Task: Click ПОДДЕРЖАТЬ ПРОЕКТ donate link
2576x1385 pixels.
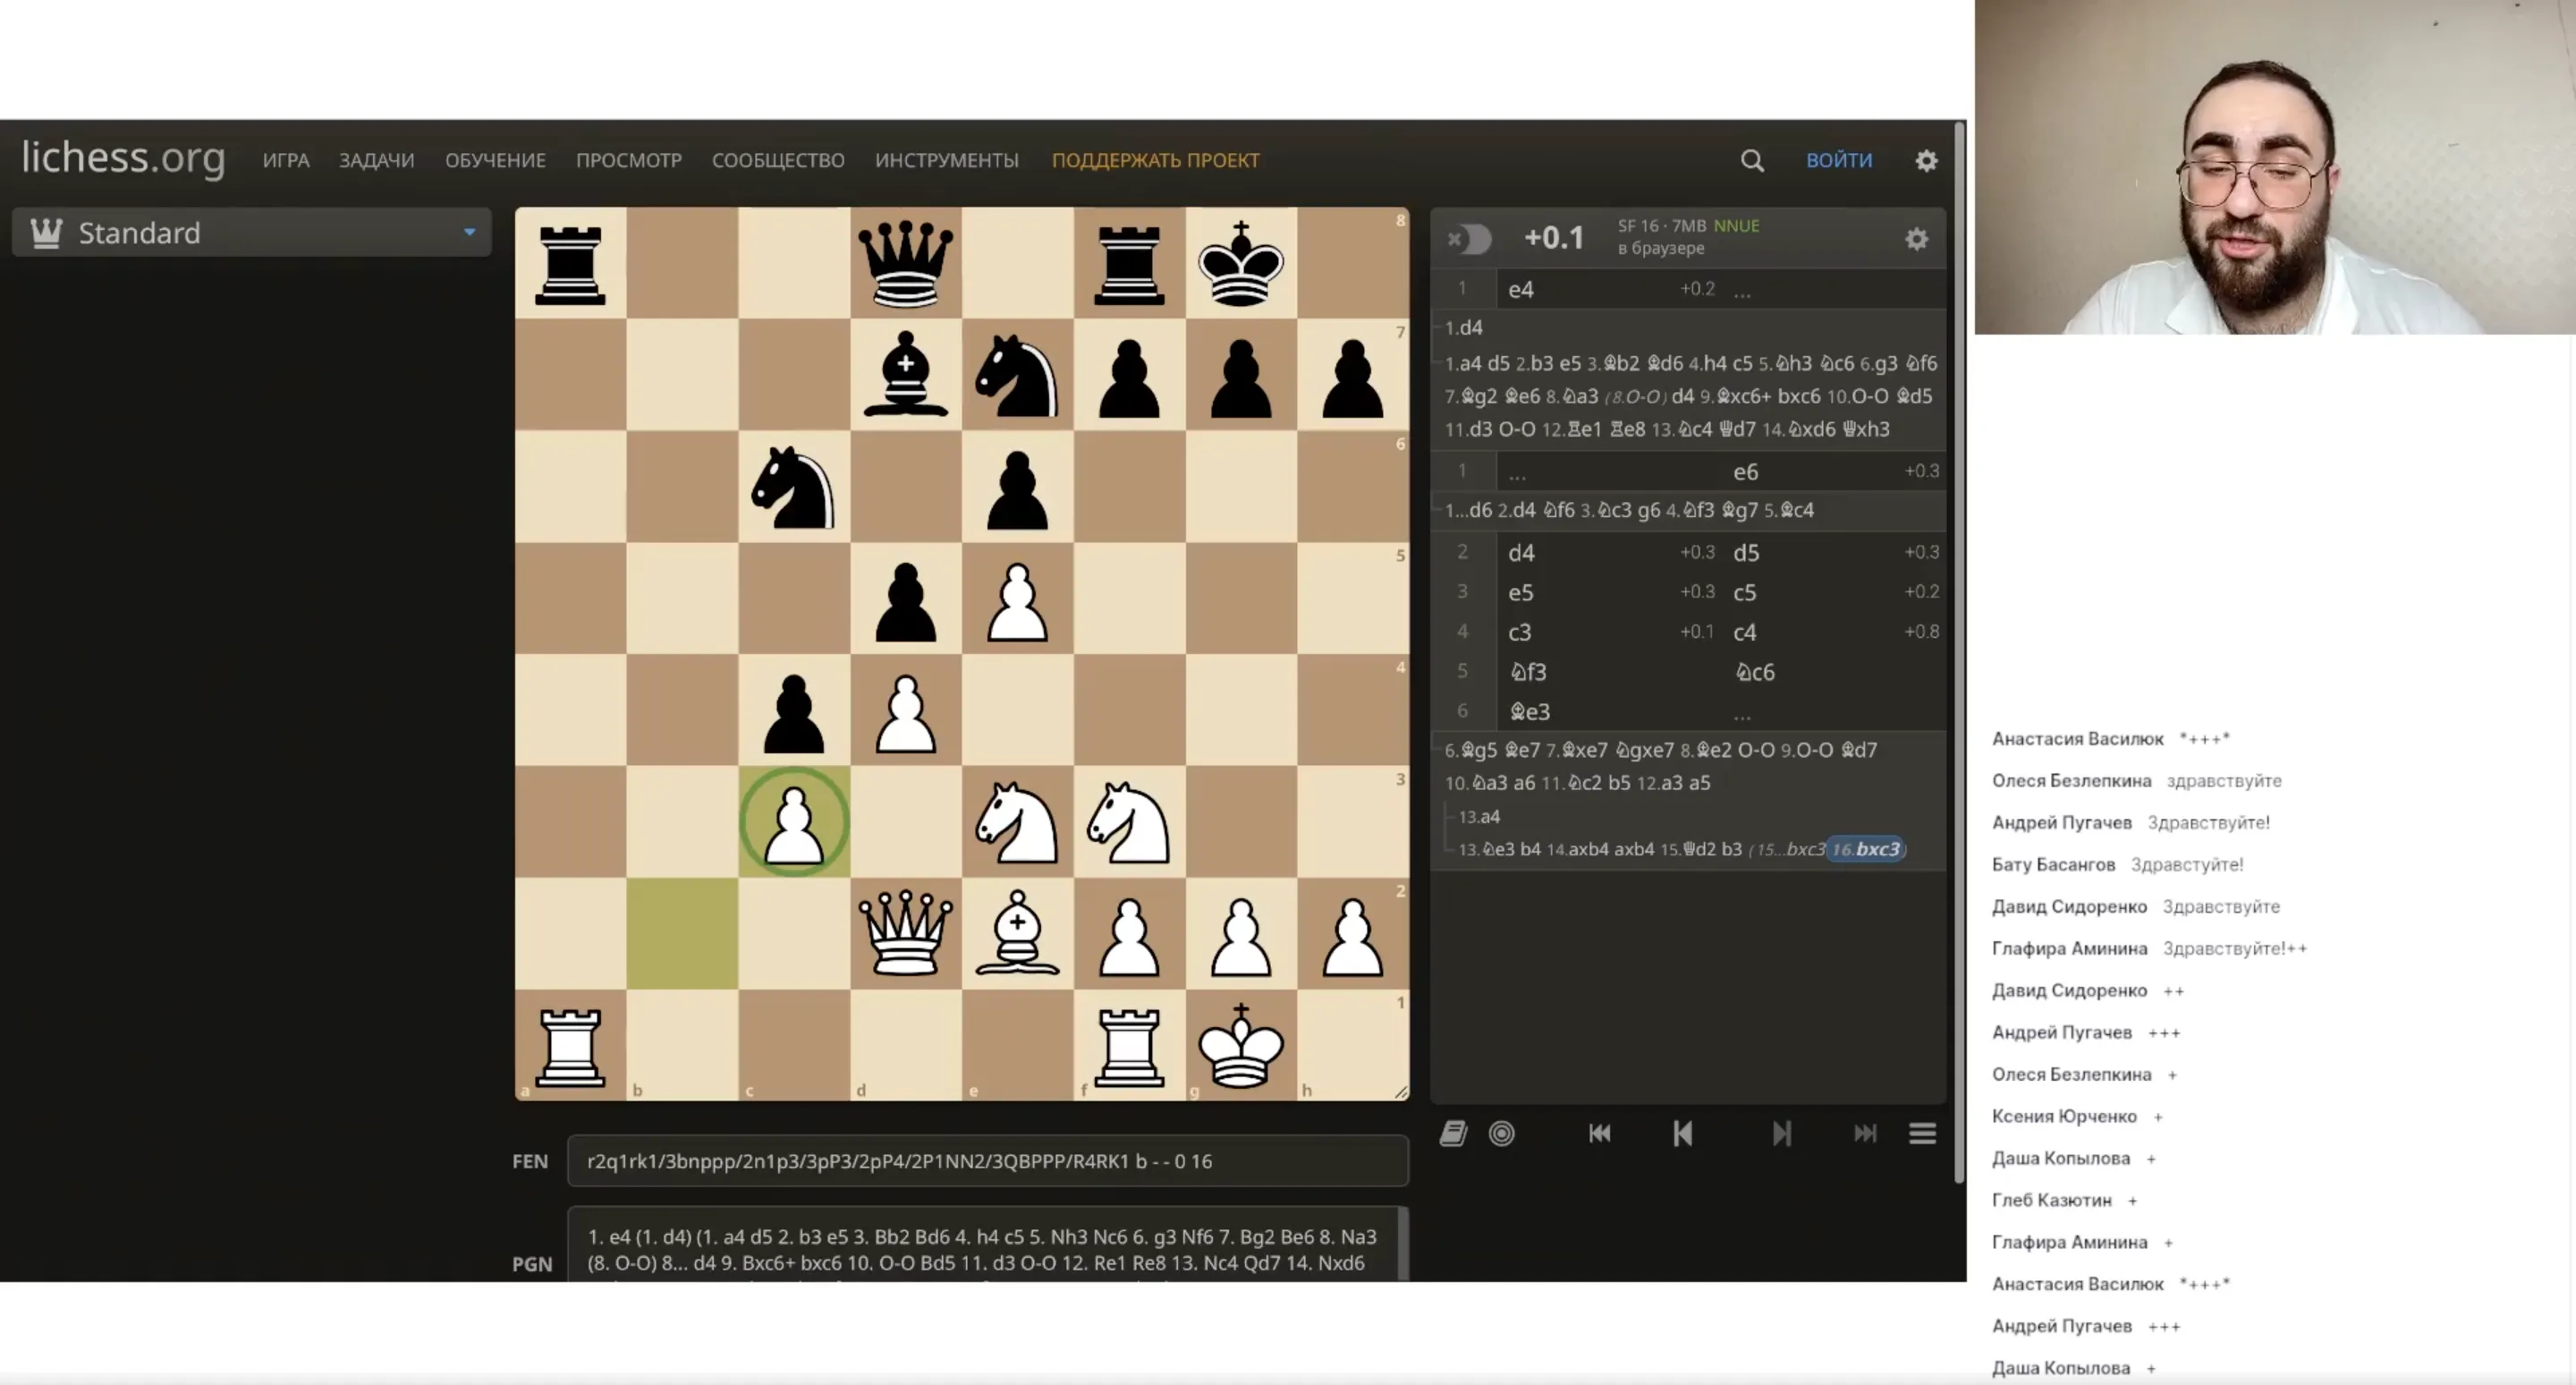Action: tap(1155, 160)
